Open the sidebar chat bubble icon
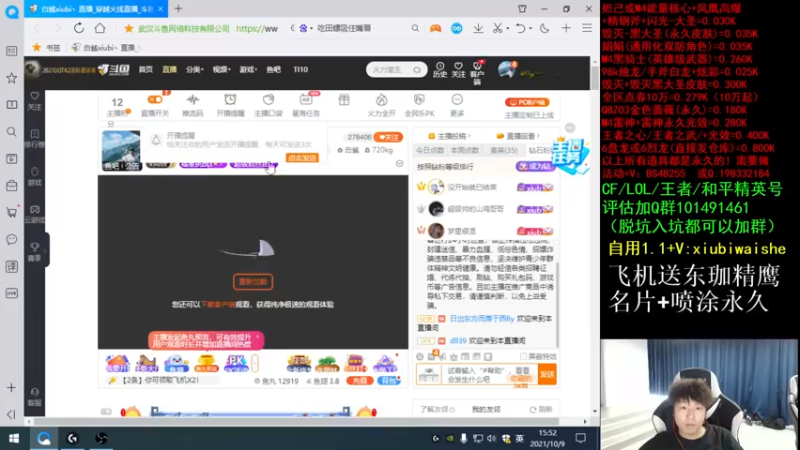Image resolution: width=800 pixels, height=450 pixels. click(x=11, y=239)
